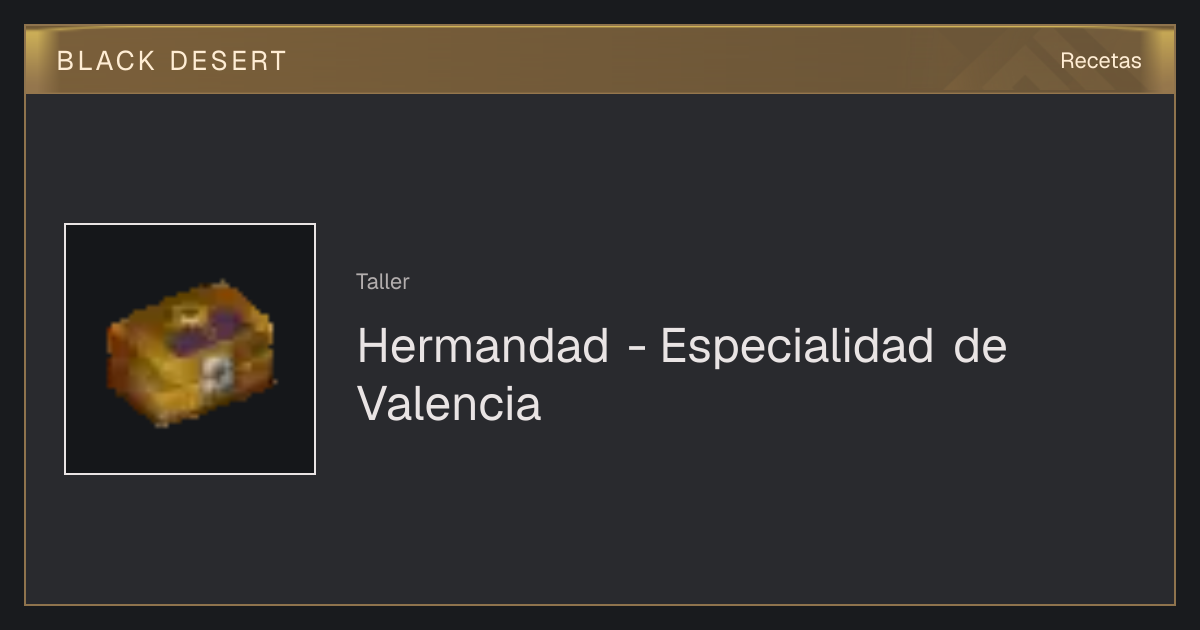The image size is (1200, 630).
Task: Click the word Hermandad in the title
Action: 483,346
